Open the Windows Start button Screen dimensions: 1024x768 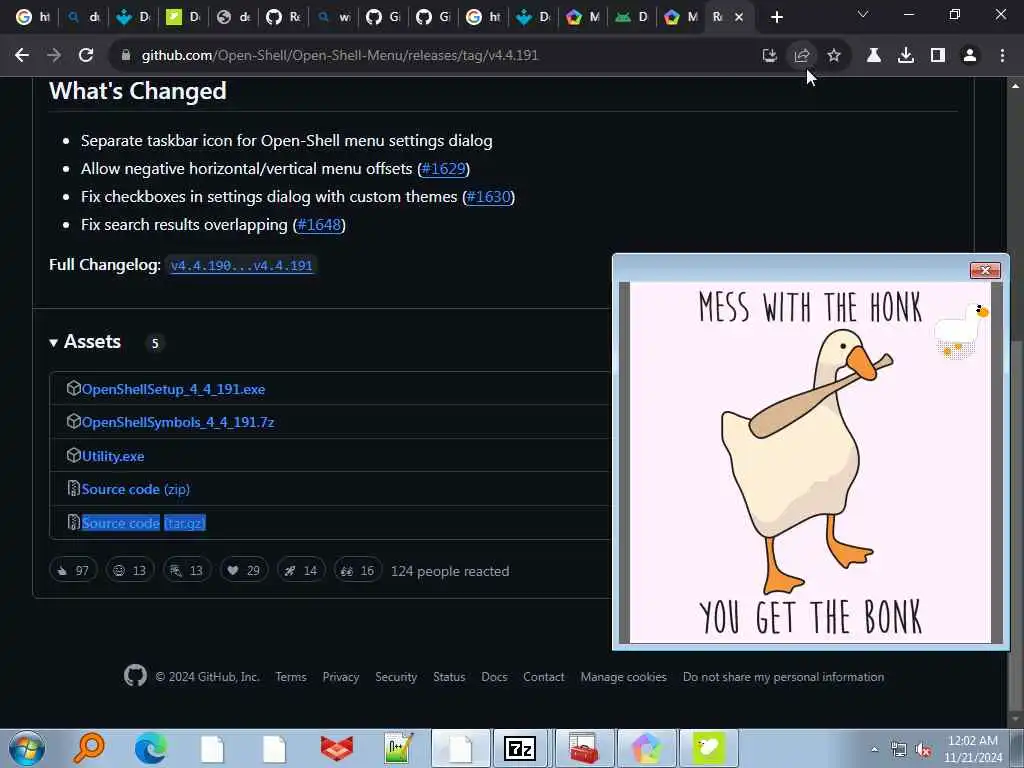tap(27, 748)
